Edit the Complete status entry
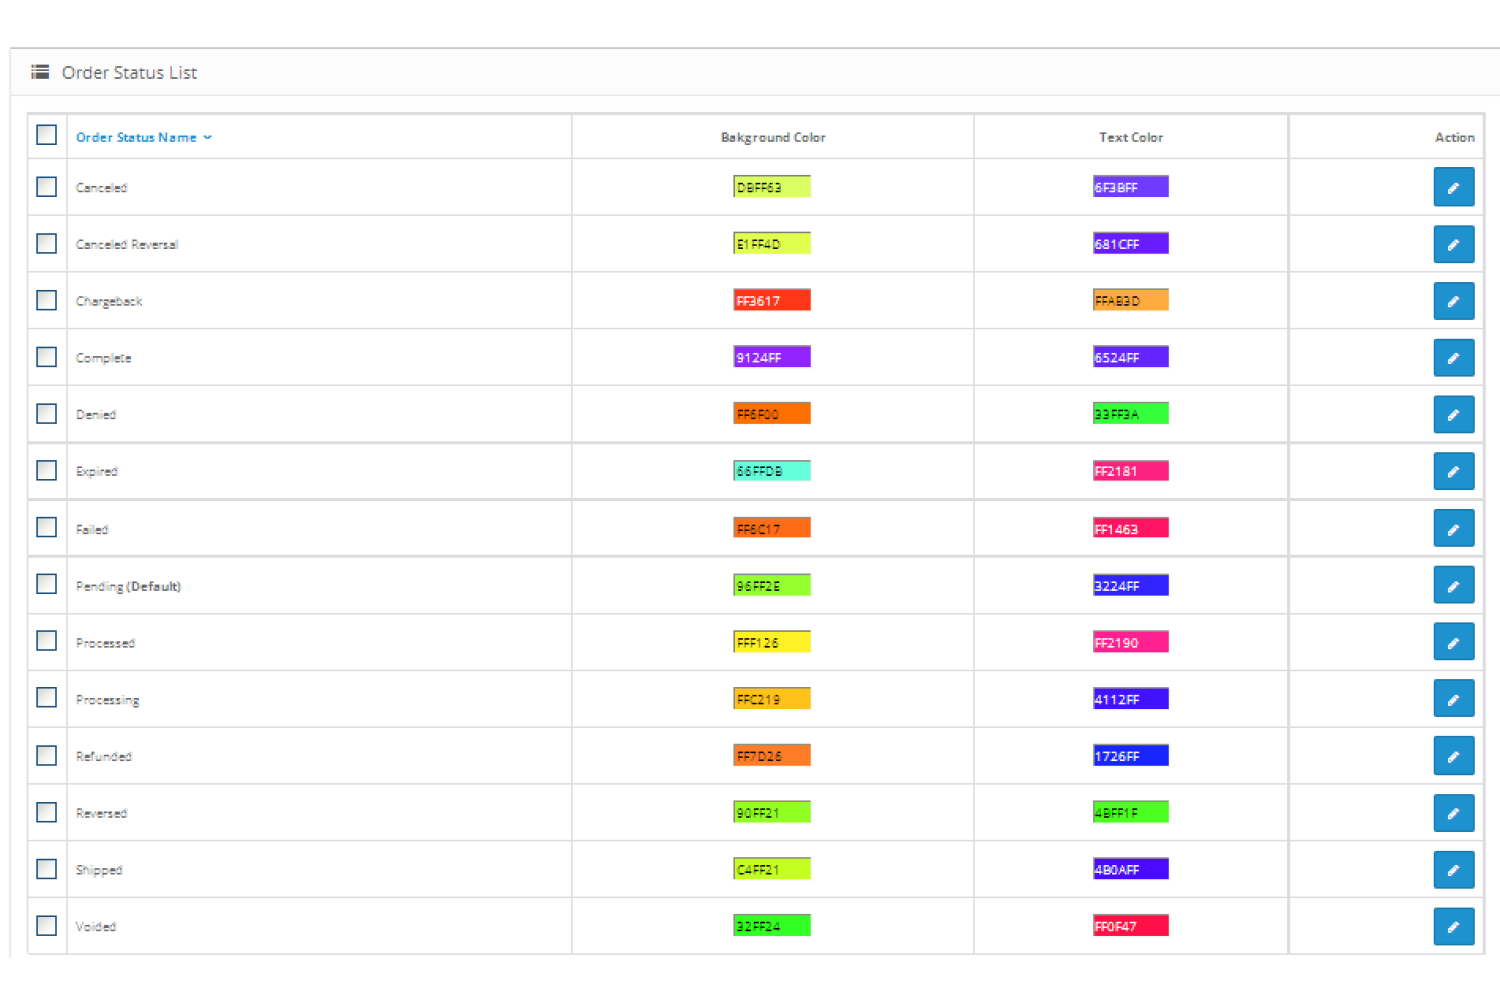This screenshot has width=1500, height=1000. click(x=1453, y=357)
